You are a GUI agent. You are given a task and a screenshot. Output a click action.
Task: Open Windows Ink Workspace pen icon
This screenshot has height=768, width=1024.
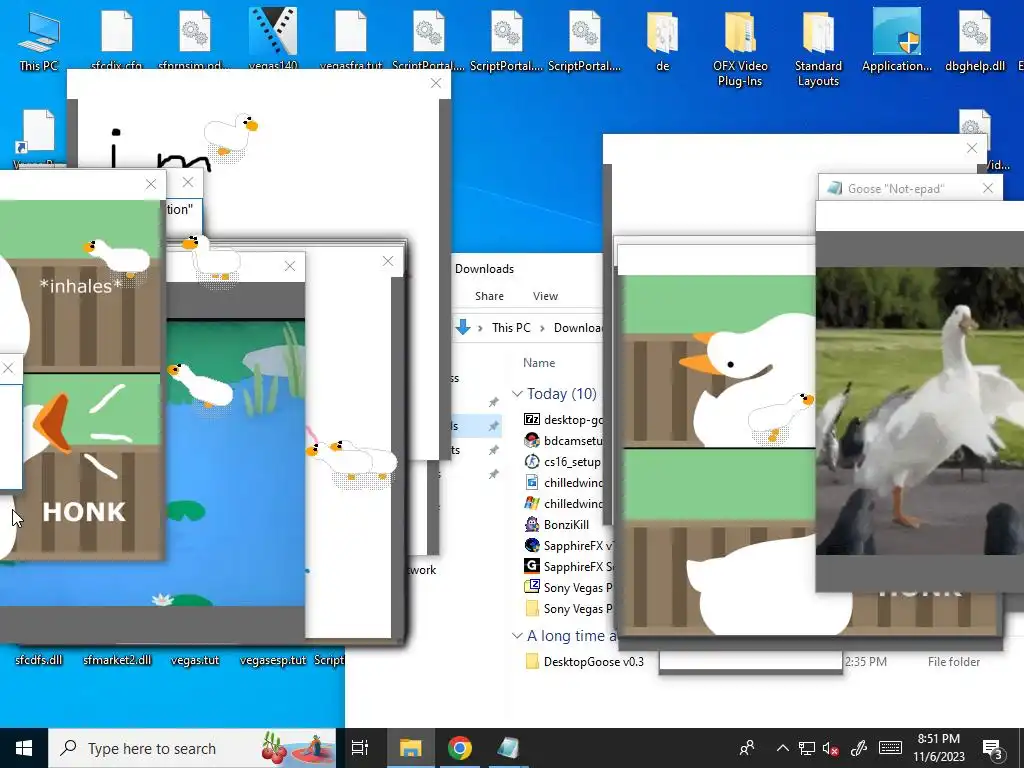click(x=859, y=748)
